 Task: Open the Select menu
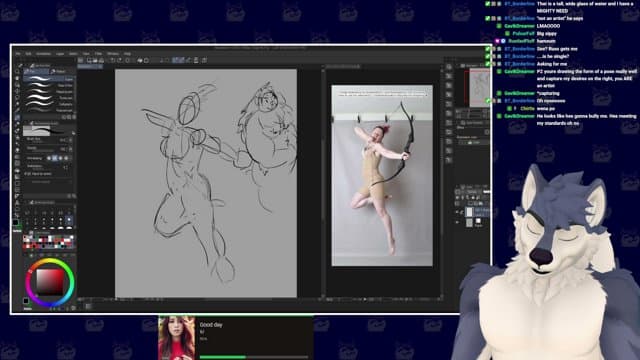coord(73,53)
